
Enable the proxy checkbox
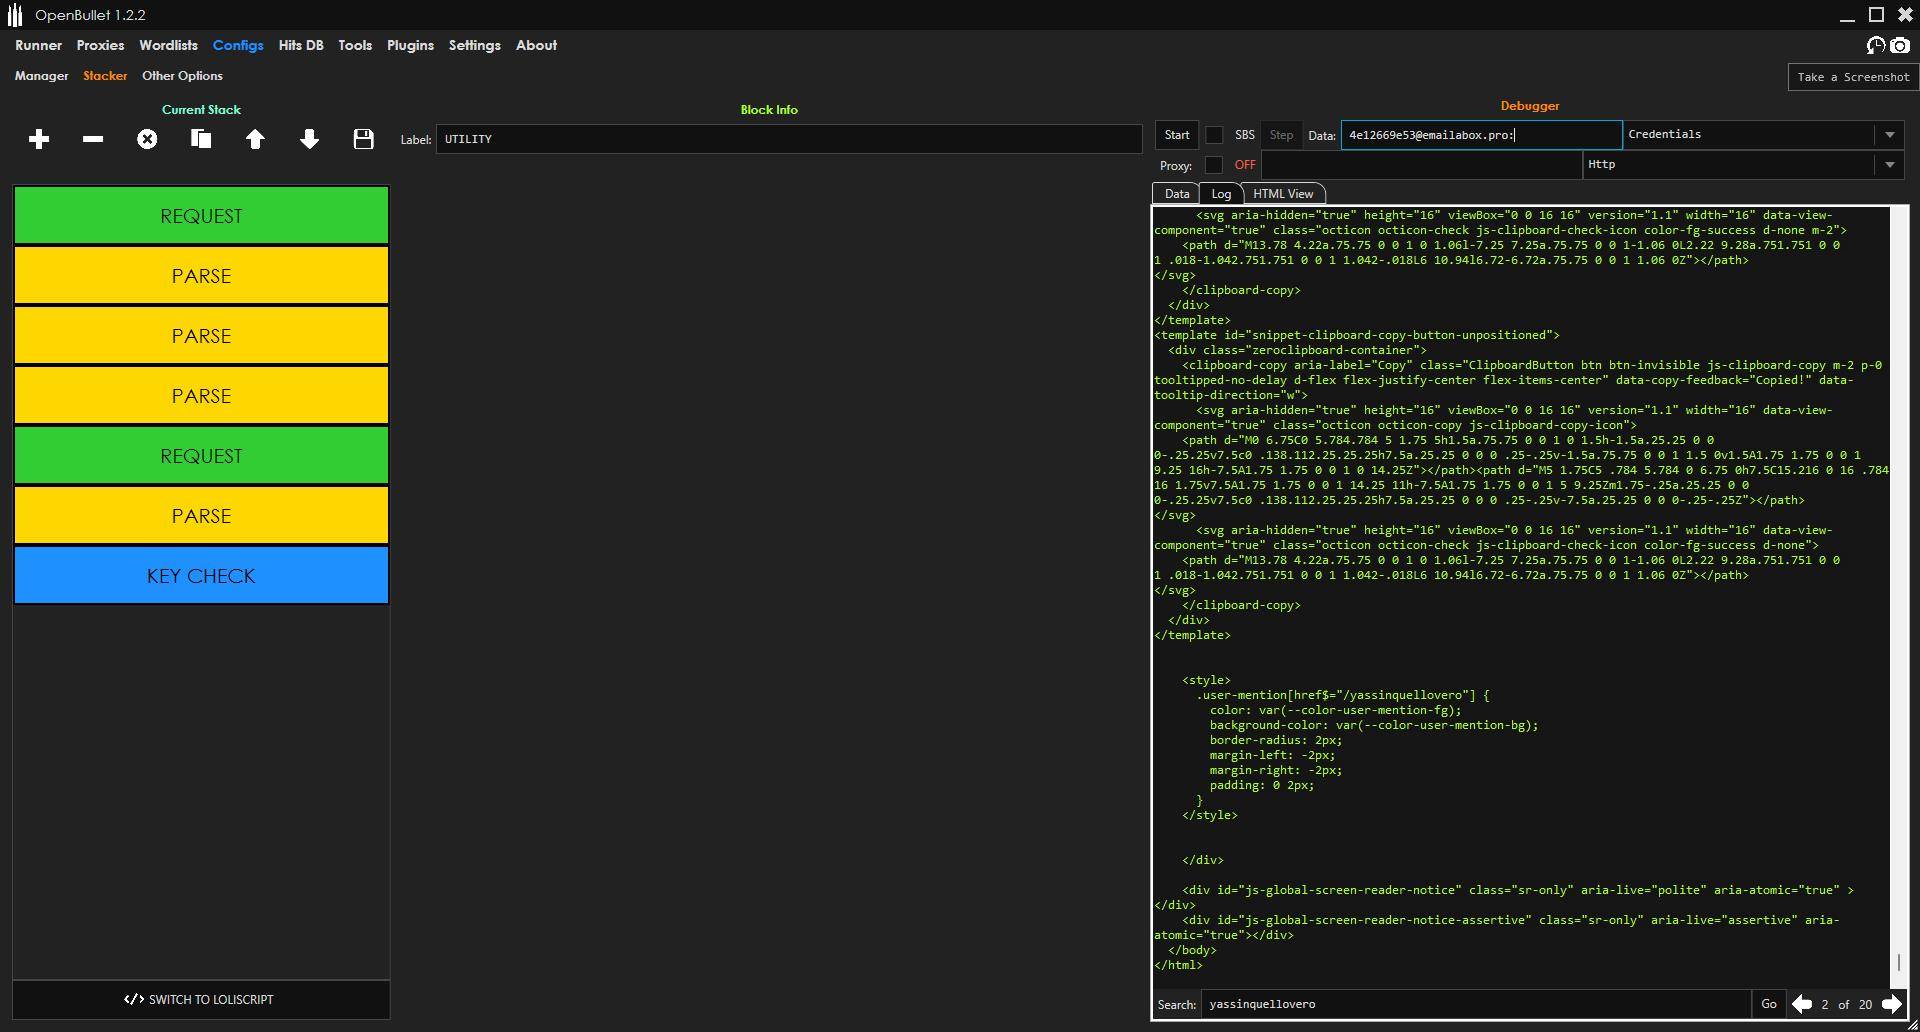point(1214,165)
